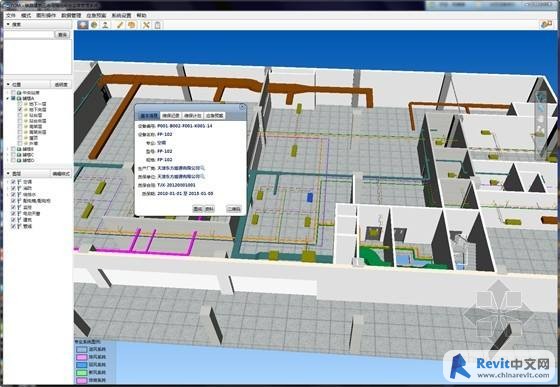The height and width of the screenshot is (387, 560).
Task: Click the person silhouette toolbar icon
Action: (x=105, y=25)
